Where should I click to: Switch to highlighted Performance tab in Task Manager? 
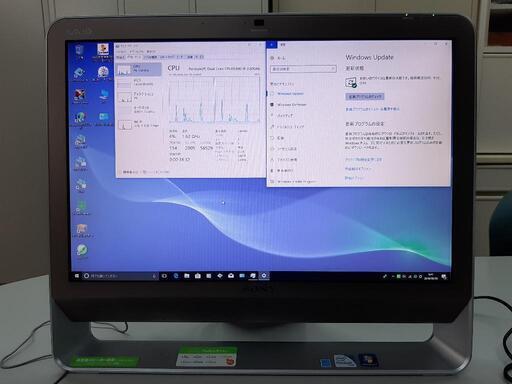[134, 57]
